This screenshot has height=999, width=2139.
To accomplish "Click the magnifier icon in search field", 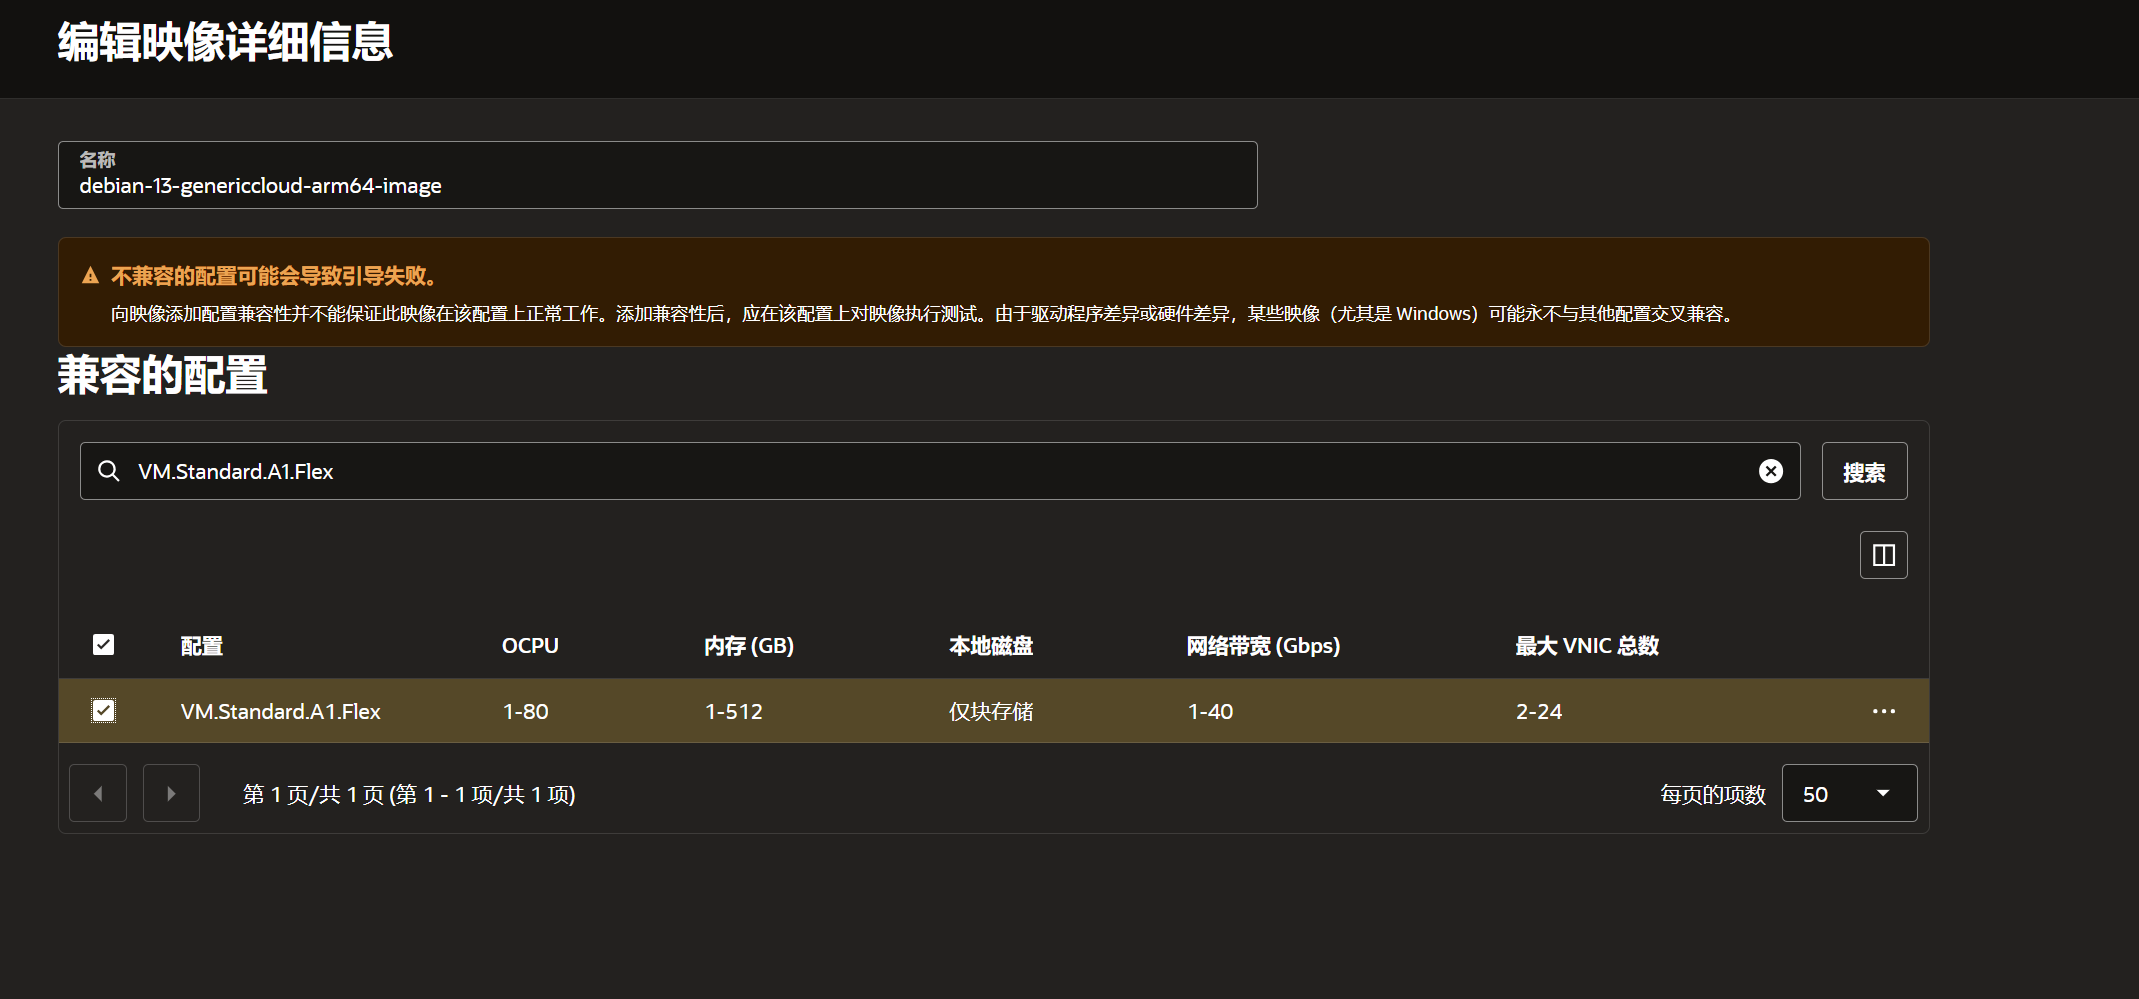I will pyautogui.click(x=109, y=471).
